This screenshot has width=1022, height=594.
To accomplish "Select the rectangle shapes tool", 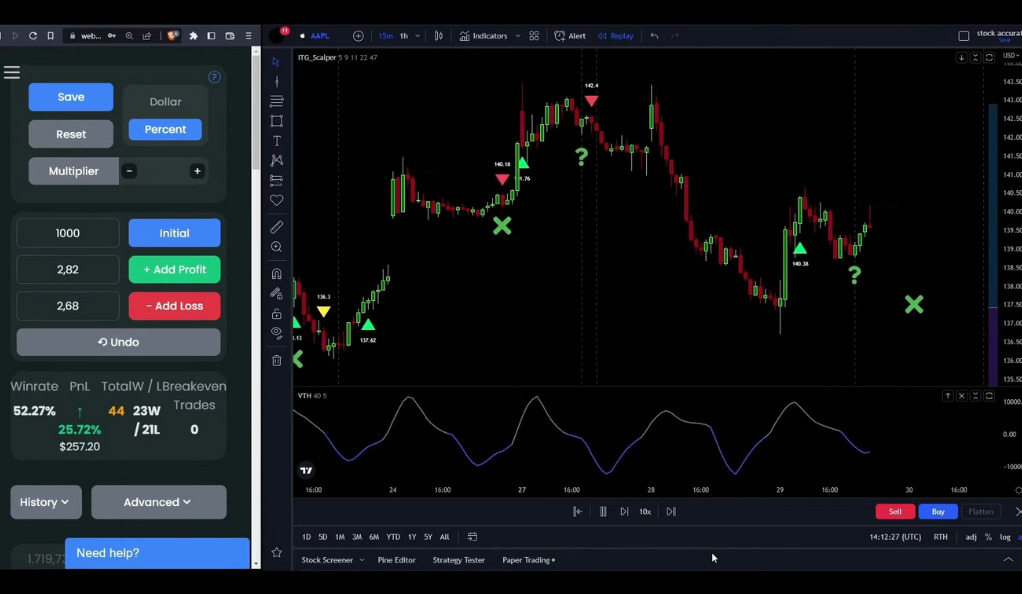I will click(276, 121).
